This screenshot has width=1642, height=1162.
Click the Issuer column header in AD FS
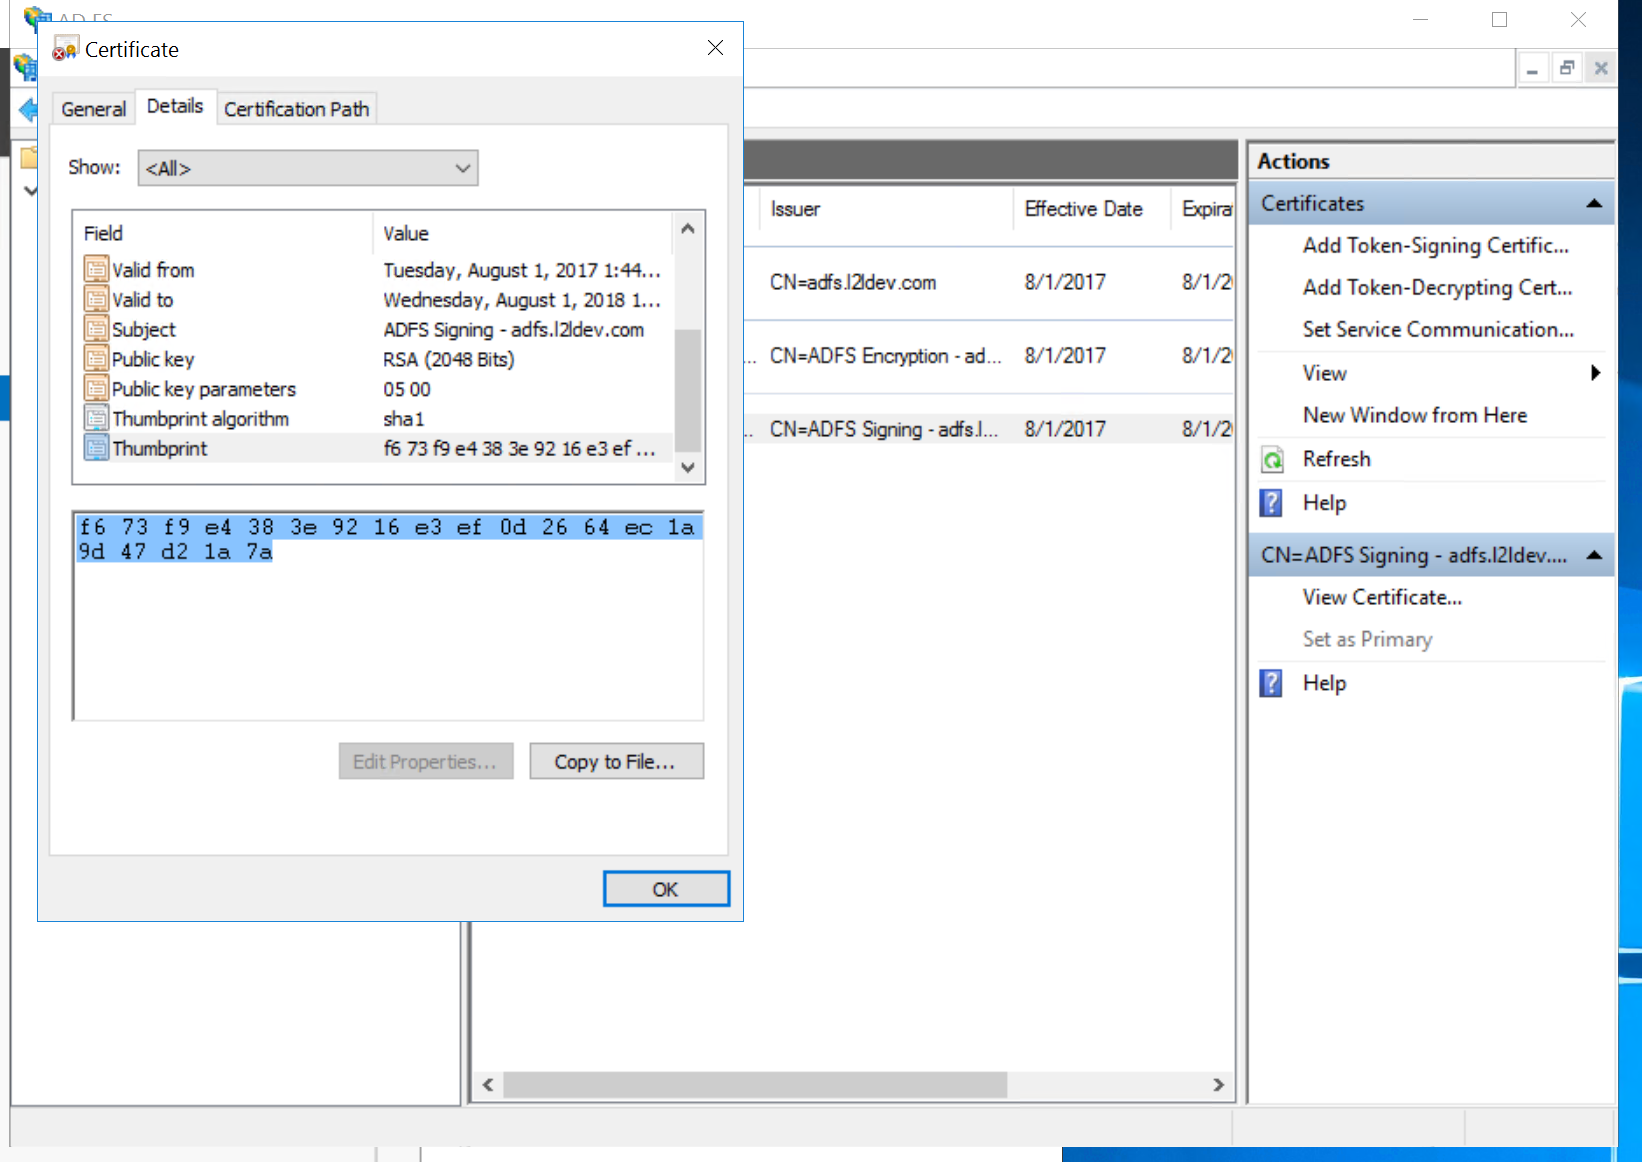886,209
